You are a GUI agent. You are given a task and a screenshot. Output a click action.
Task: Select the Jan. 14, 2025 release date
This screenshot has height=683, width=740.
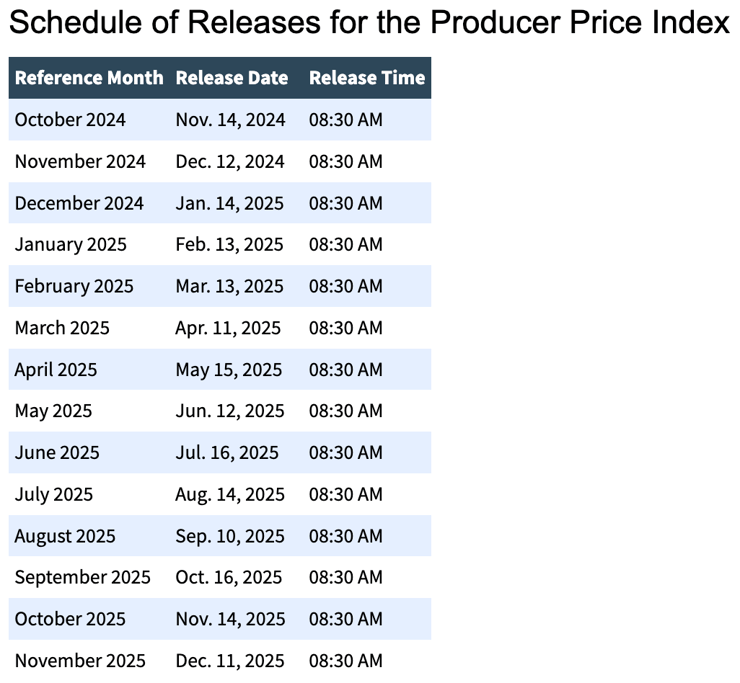coord(229,203)
